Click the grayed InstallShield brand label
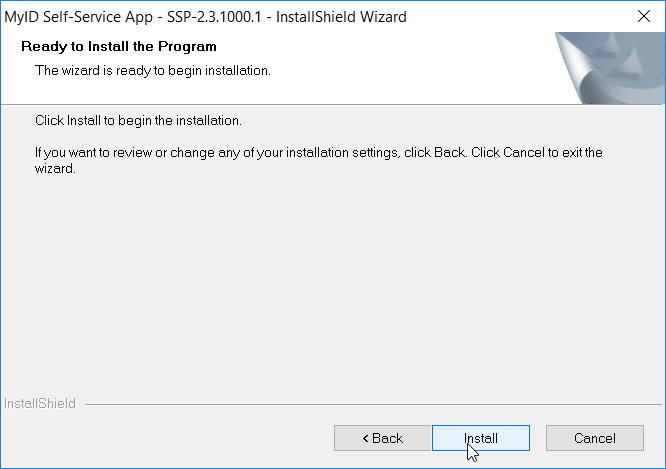The width and height of the screenshot is (666, 469). [40, 403]
